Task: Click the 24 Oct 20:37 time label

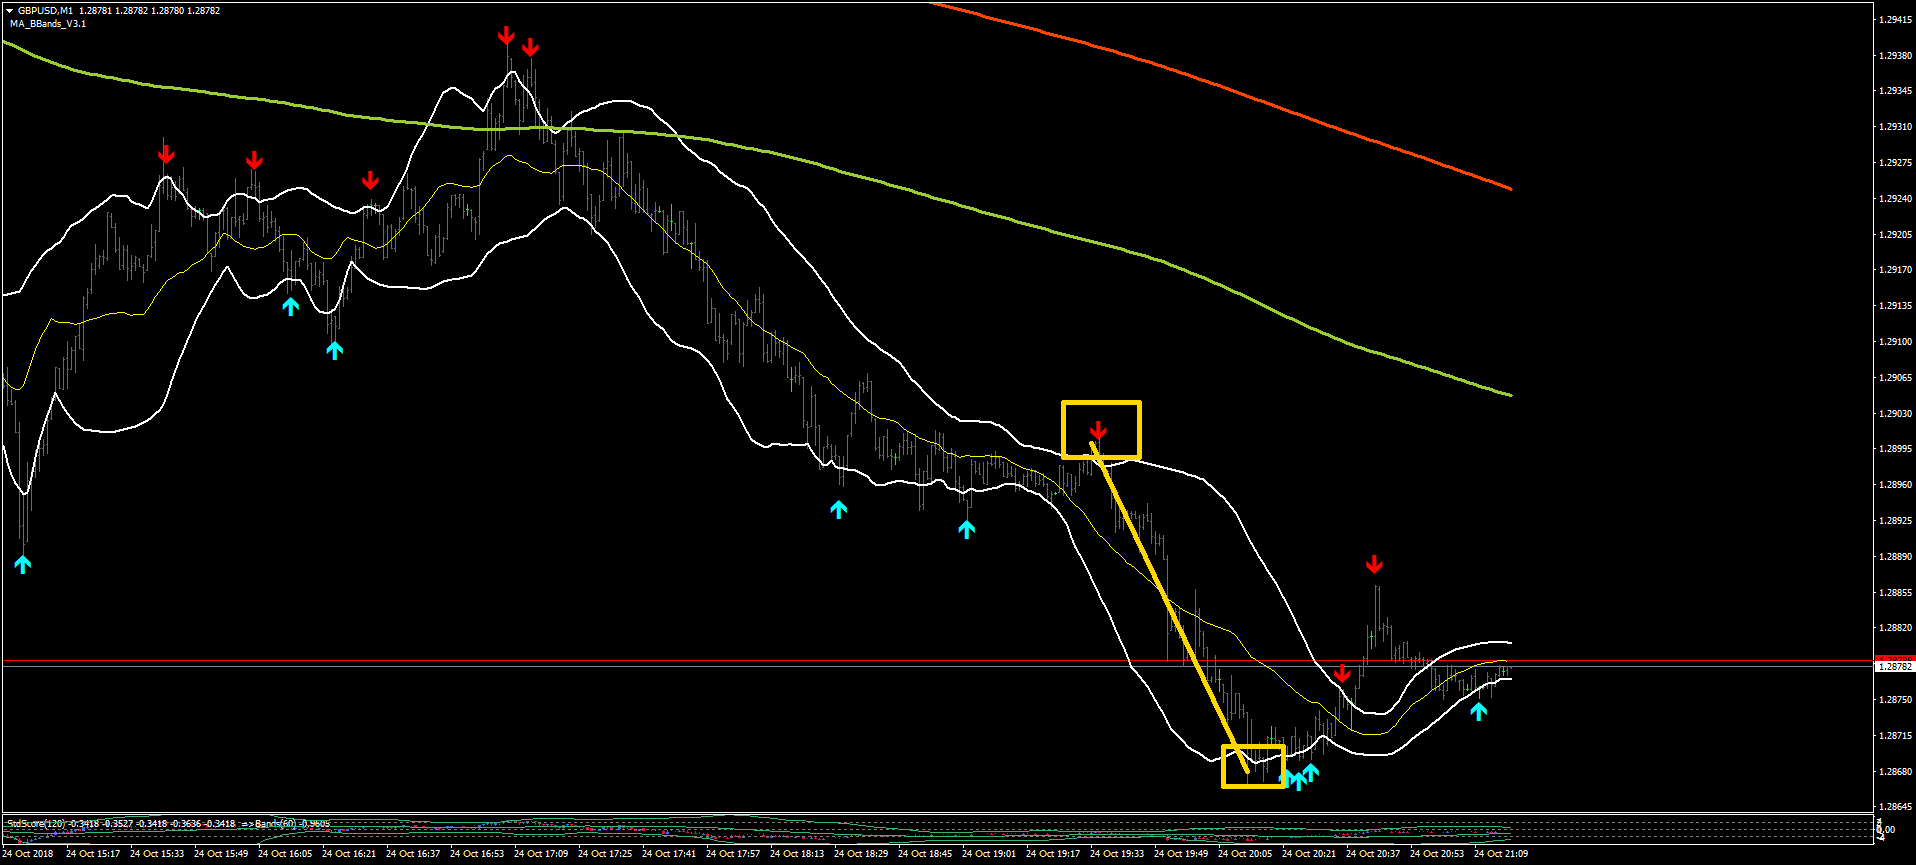Action: pos(1373,854)
